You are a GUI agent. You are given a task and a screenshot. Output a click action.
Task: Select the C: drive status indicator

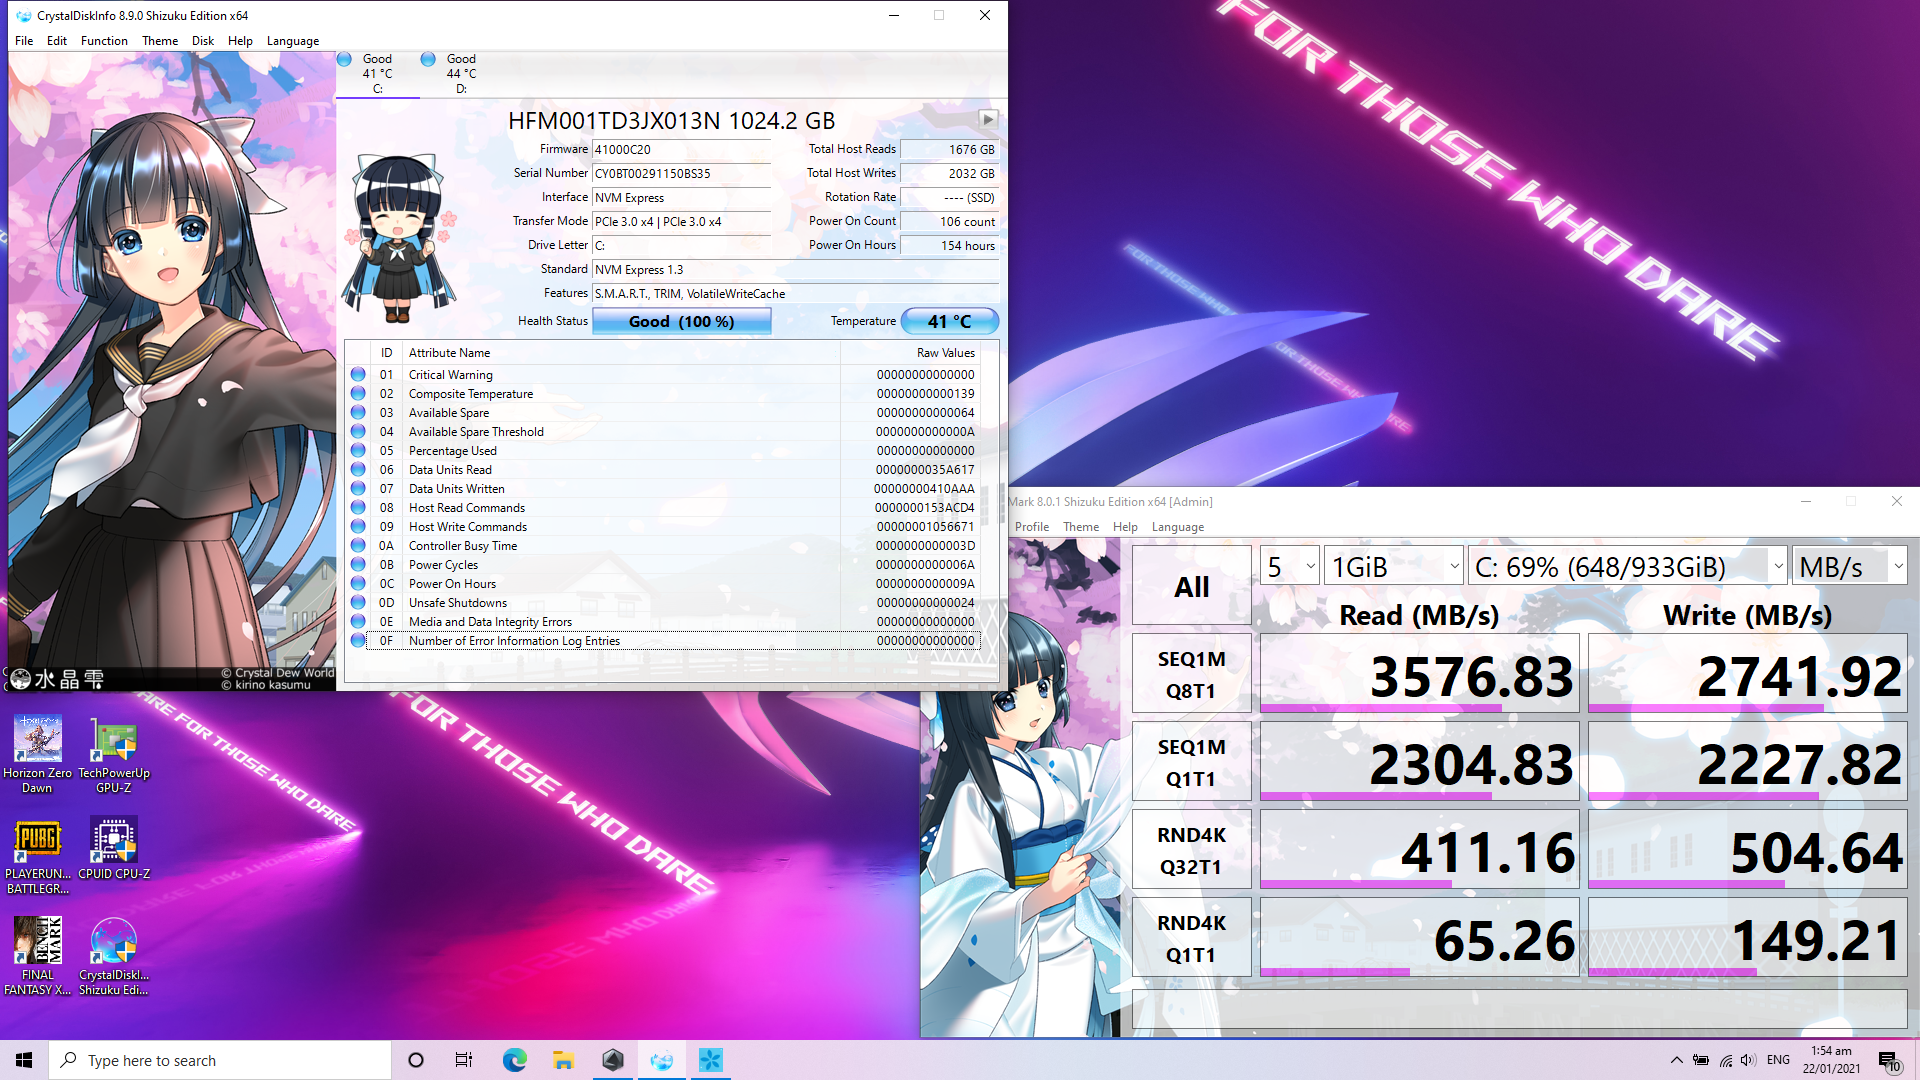377,74
